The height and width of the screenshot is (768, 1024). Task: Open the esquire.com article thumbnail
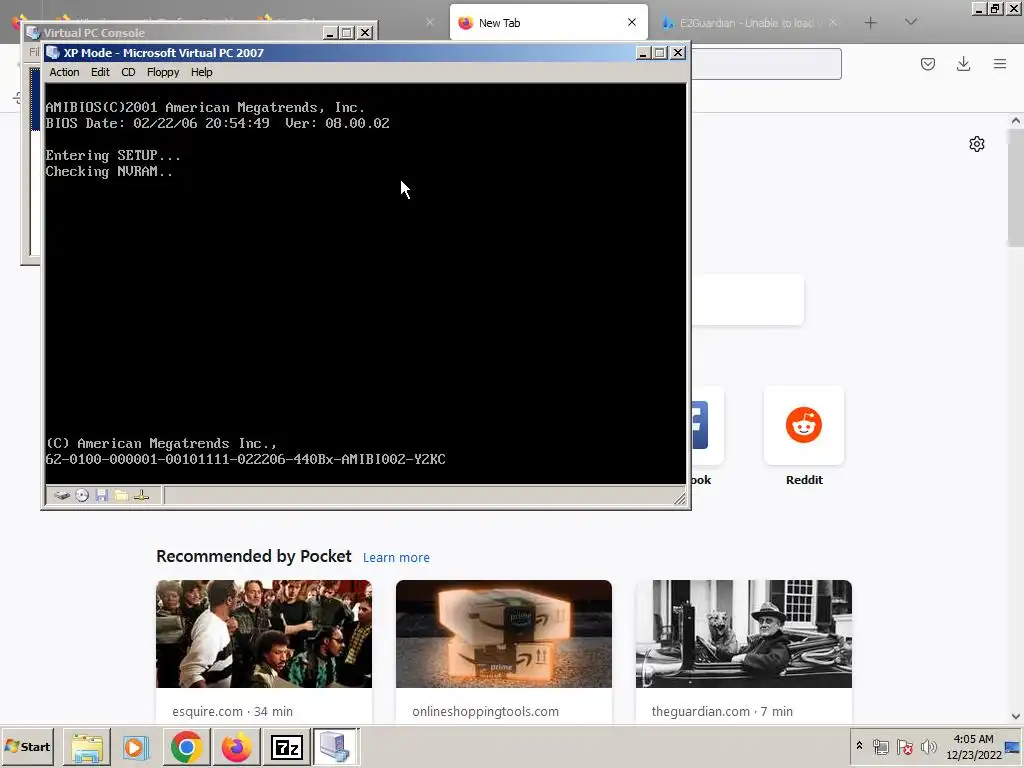264,633
